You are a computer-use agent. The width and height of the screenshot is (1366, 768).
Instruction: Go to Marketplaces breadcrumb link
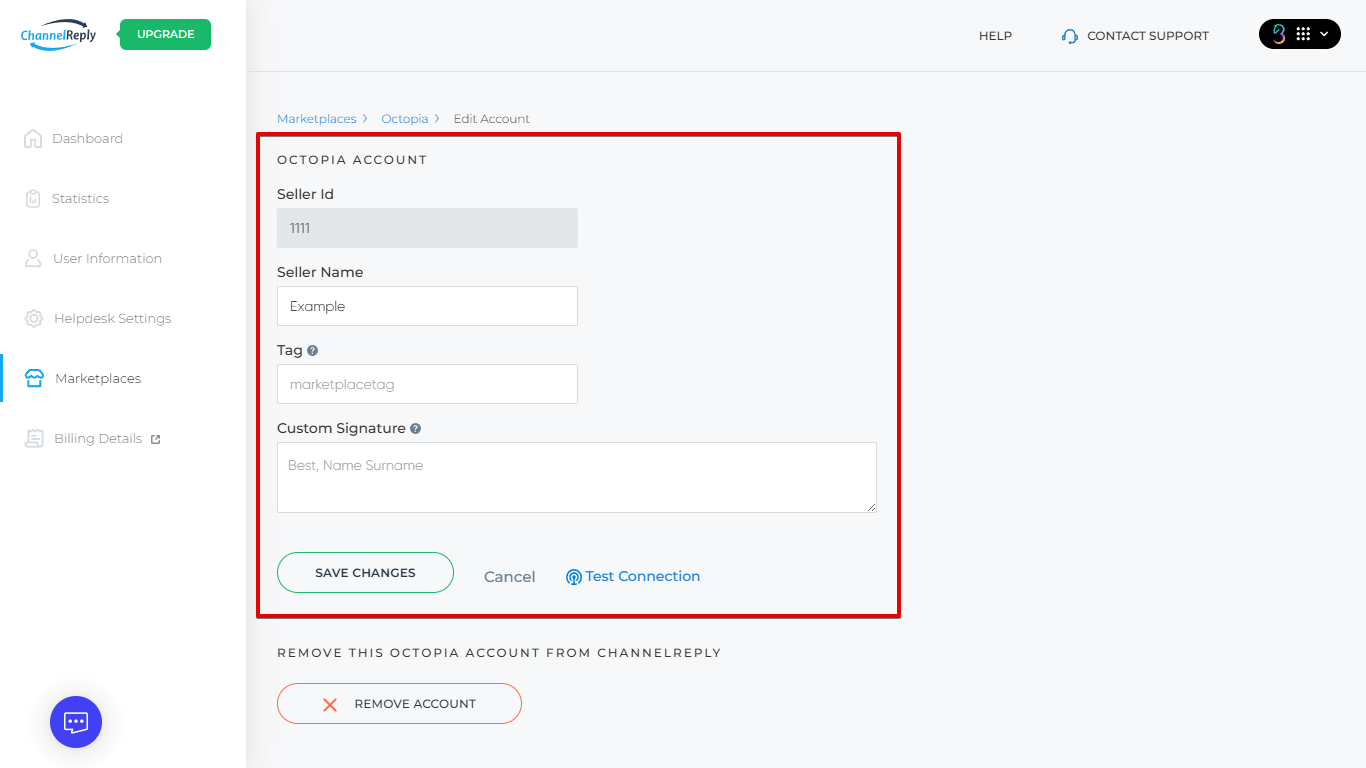click(x=316, y=118)
